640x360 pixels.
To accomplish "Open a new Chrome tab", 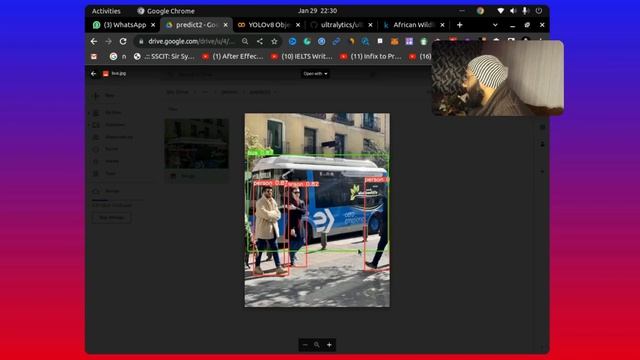I will [x=460, y=25].
